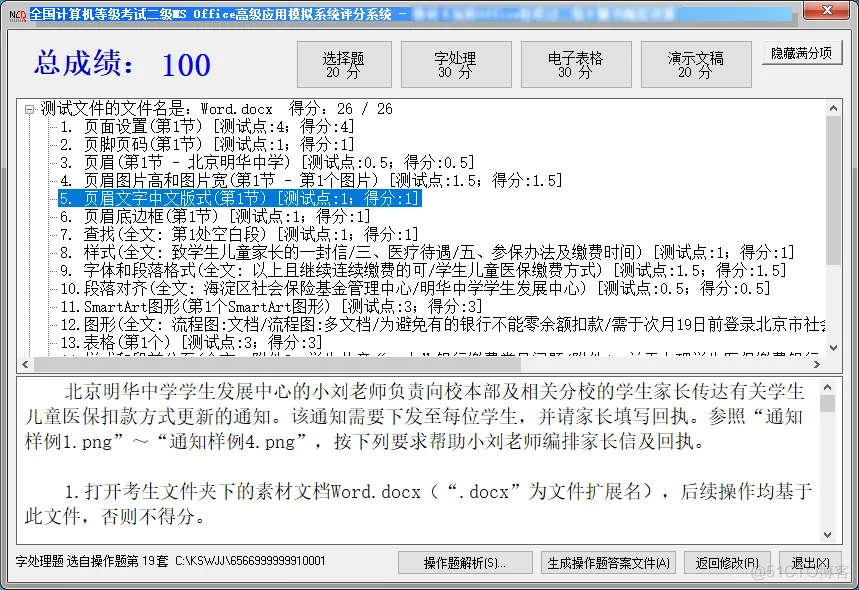Select the Word.docx score root row
This screenshot has height=590, width=859.
216,109
